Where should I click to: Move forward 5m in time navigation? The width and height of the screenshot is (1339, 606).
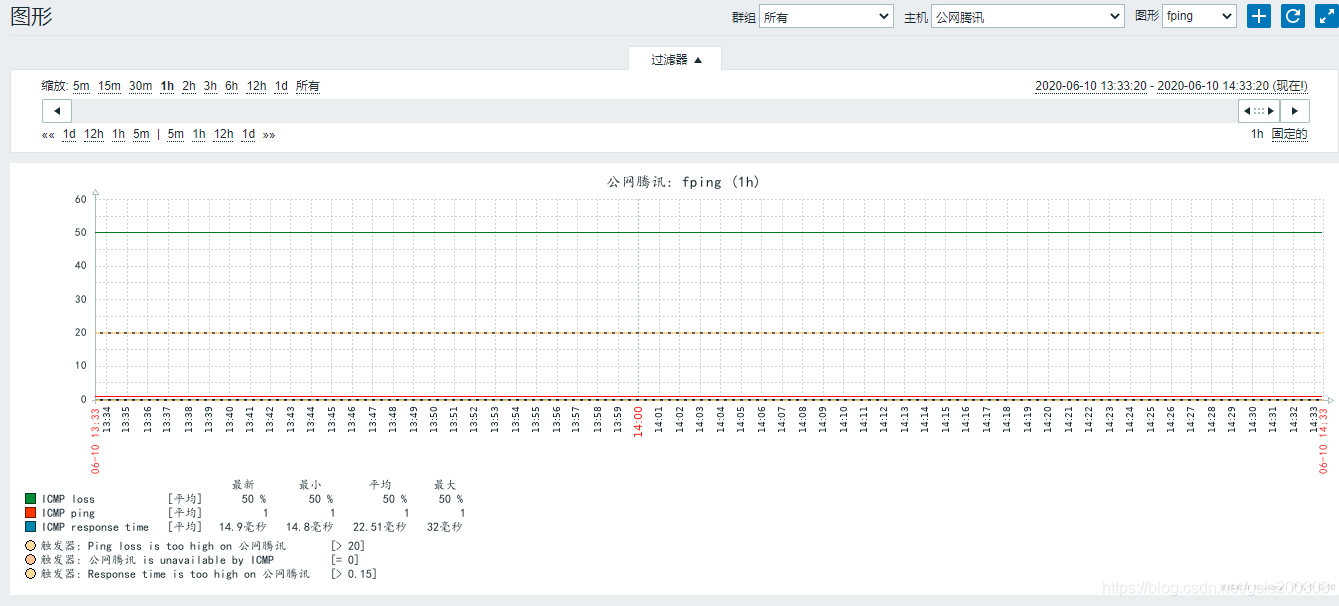(176, 134)
